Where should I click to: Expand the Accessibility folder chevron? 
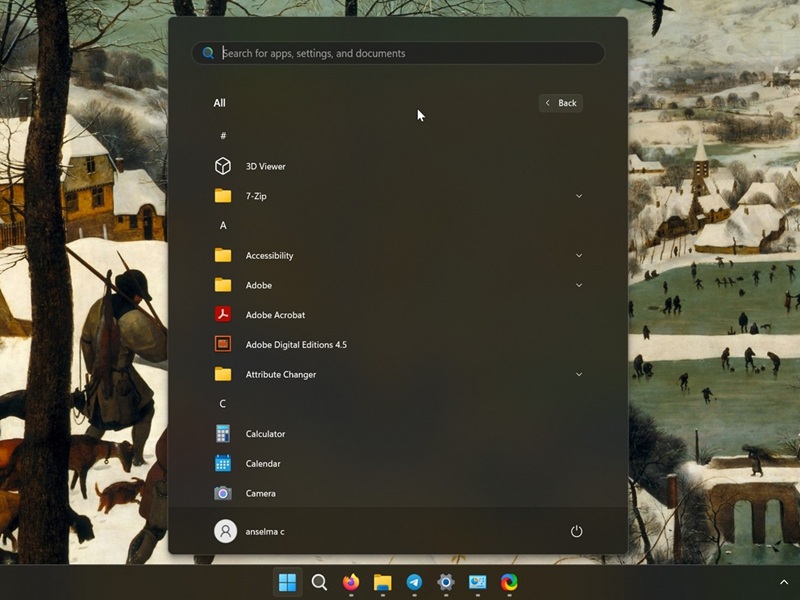[579, 255]
